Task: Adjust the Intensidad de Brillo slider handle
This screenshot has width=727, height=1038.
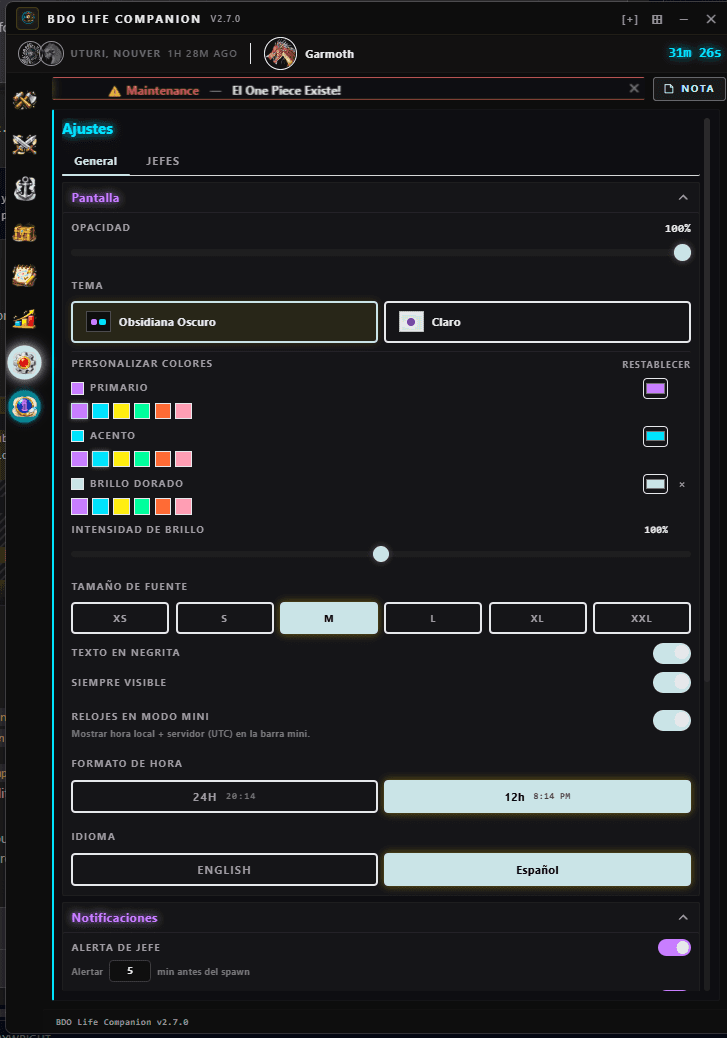Action: [381, 554]
